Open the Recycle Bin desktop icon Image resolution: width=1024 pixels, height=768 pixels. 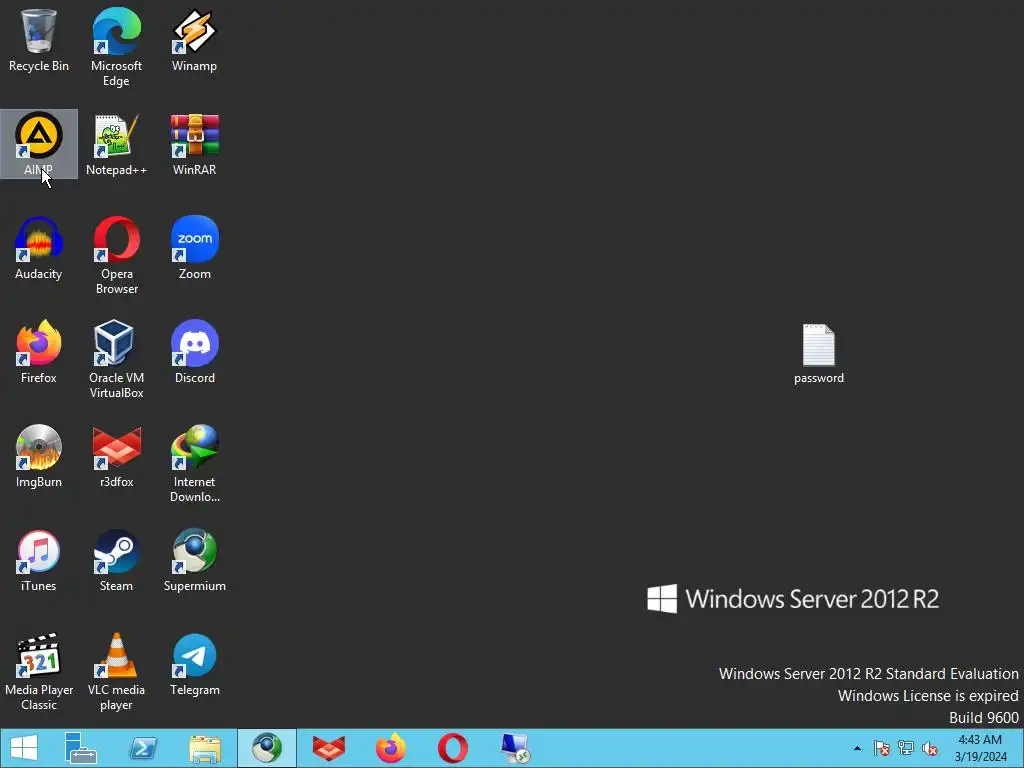coord(39,40)
